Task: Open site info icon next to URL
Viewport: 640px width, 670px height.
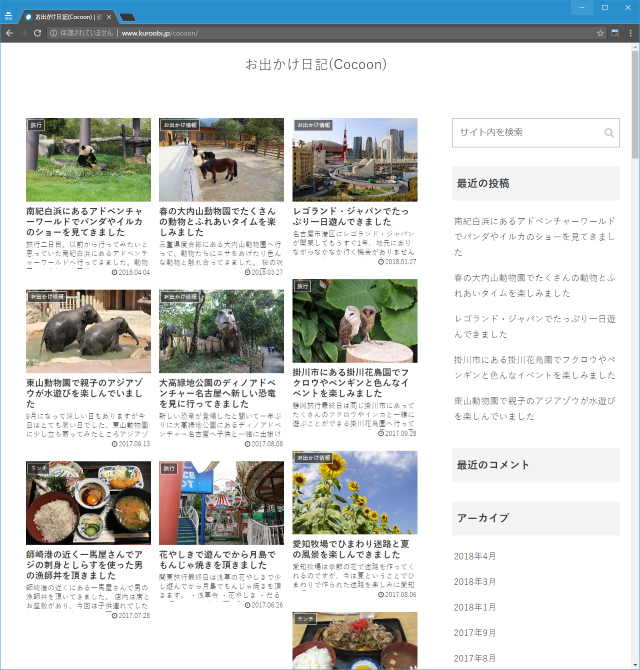Action: tap(53, 33)
